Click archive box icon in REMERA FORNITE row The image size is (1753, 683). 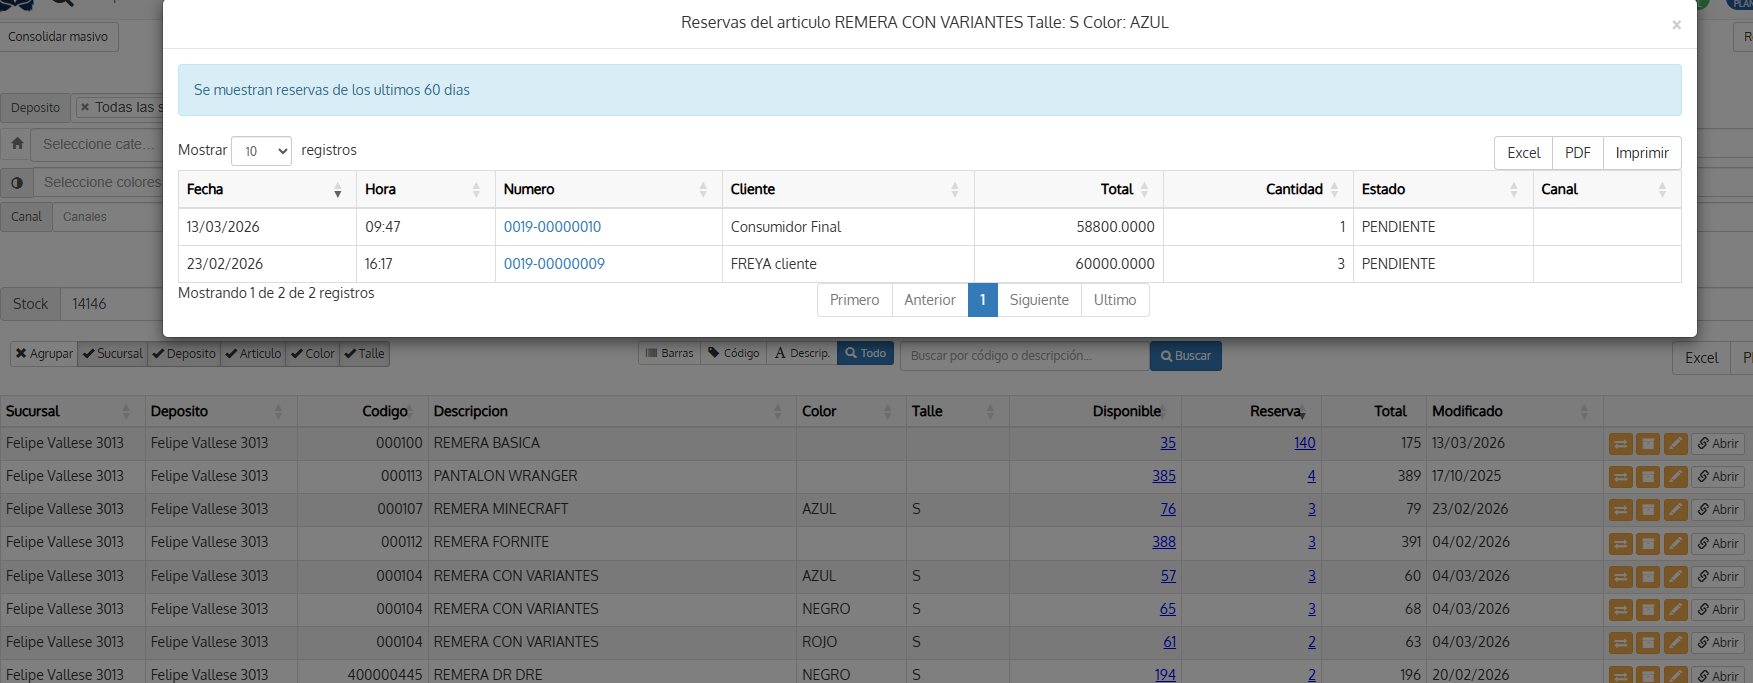coord(1648,544)
